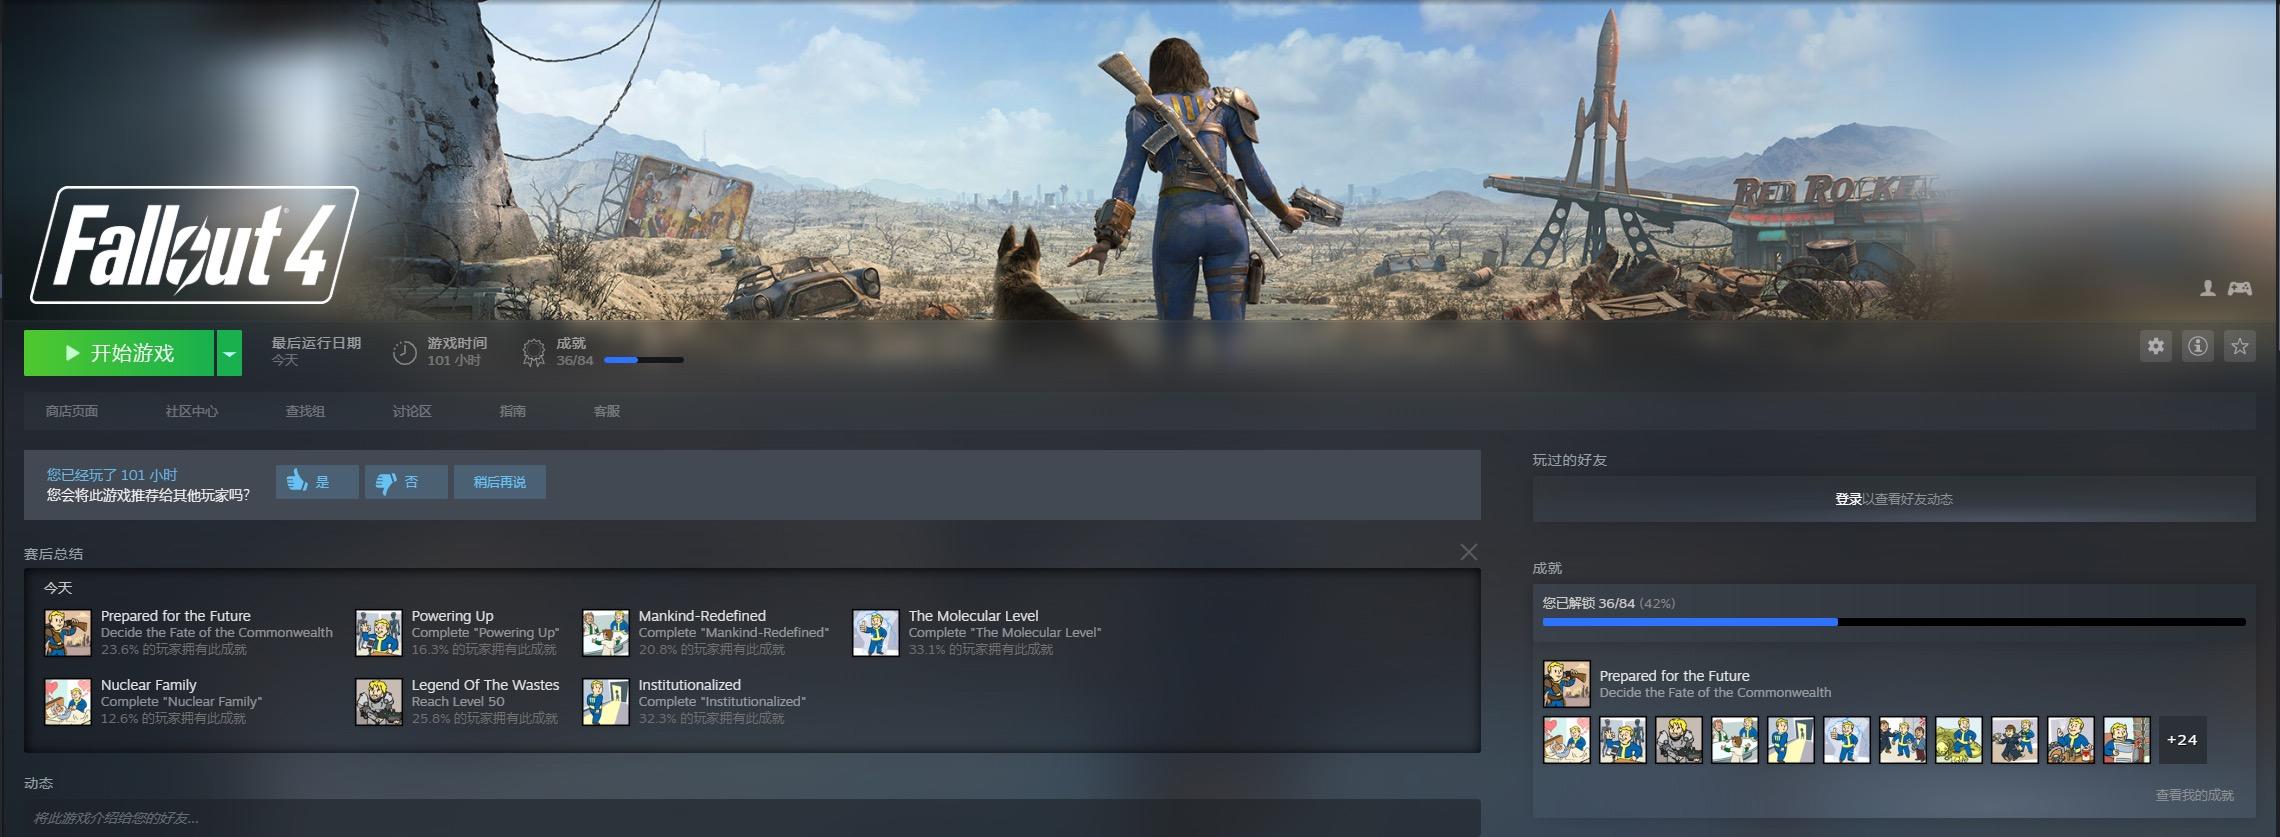Open the 社区中心 tab
2280x837 pixels.
coord(192,411)
